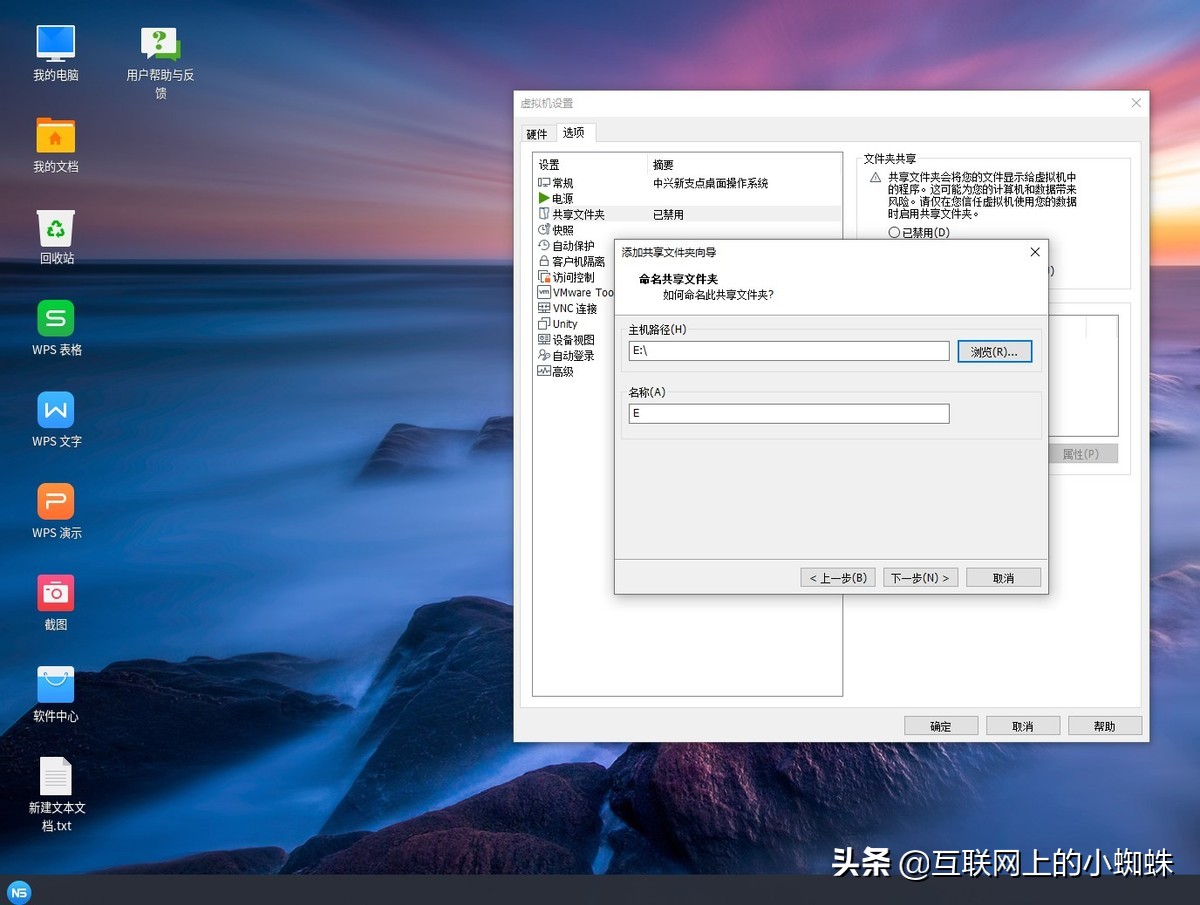The width and height of the screenshot is (1200, 905).
Task: Select the Unity settings entry
Action: click(x=565, y=323)
